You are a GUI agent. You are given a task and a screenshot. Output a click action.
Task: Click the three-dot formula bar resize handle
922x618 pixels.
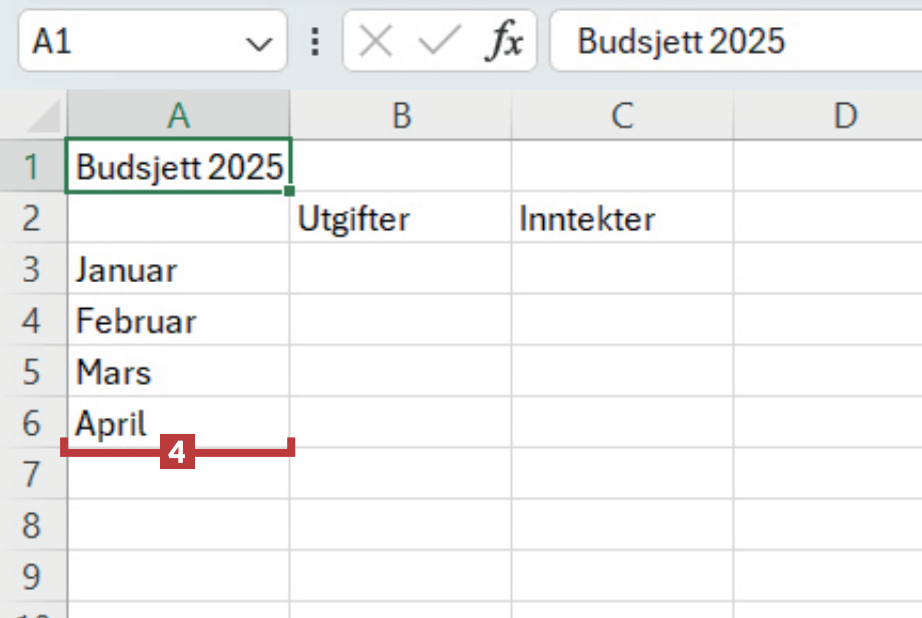point(316,42)
